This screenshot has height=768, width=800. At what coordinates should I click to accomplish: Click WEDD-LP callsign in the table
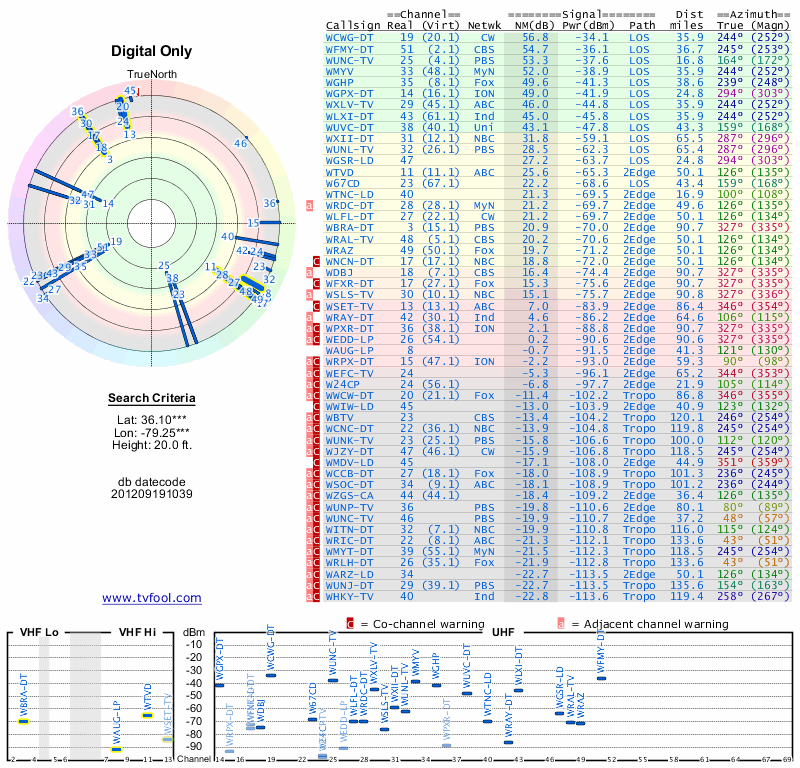[349, 340]
